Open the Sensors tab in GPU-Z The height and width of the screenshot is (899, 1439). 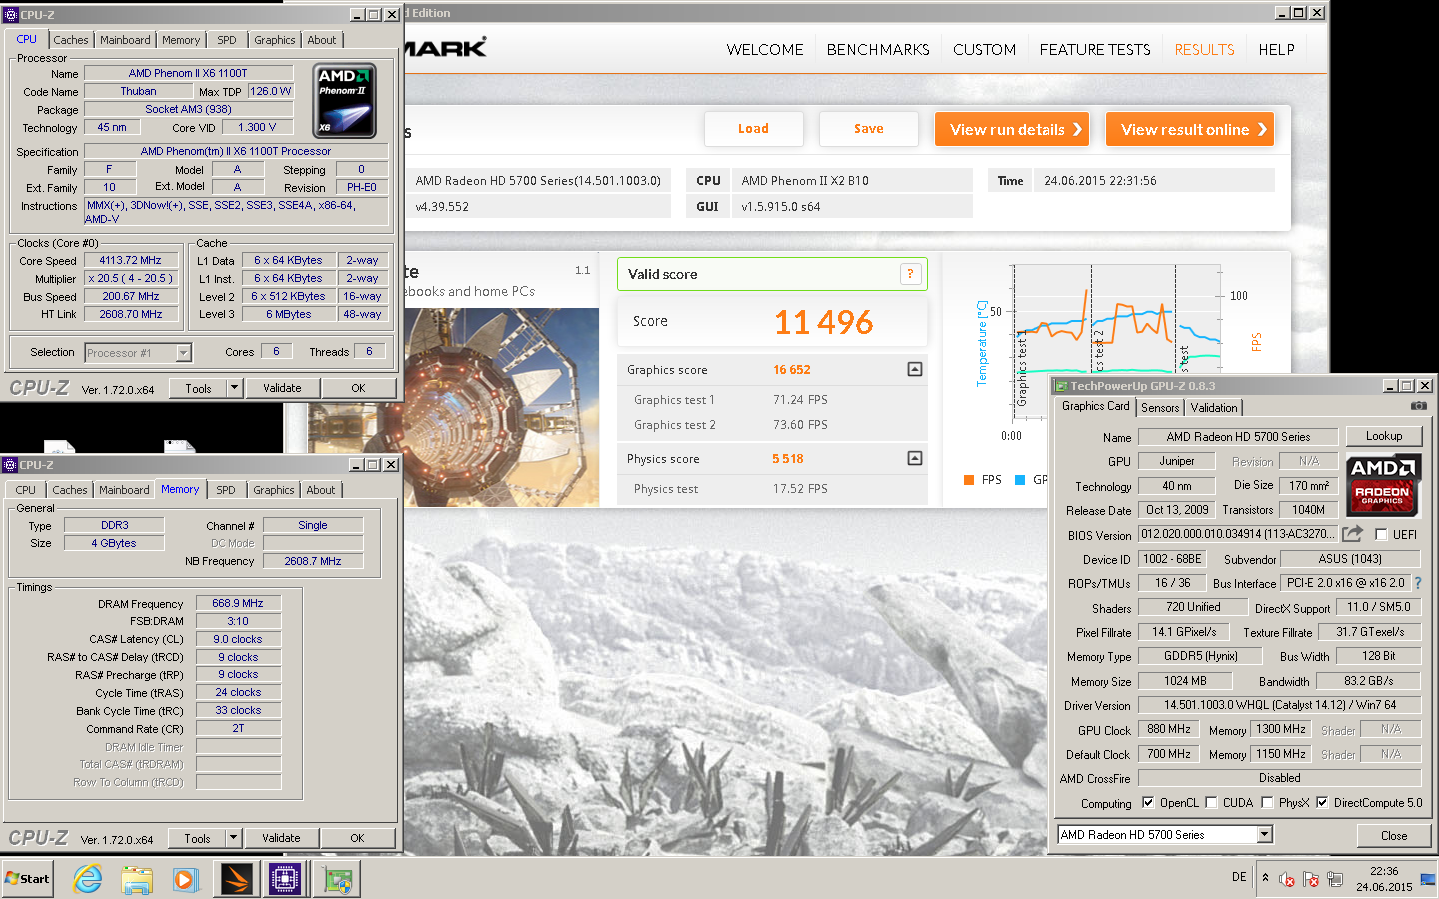coord(1160,407)
